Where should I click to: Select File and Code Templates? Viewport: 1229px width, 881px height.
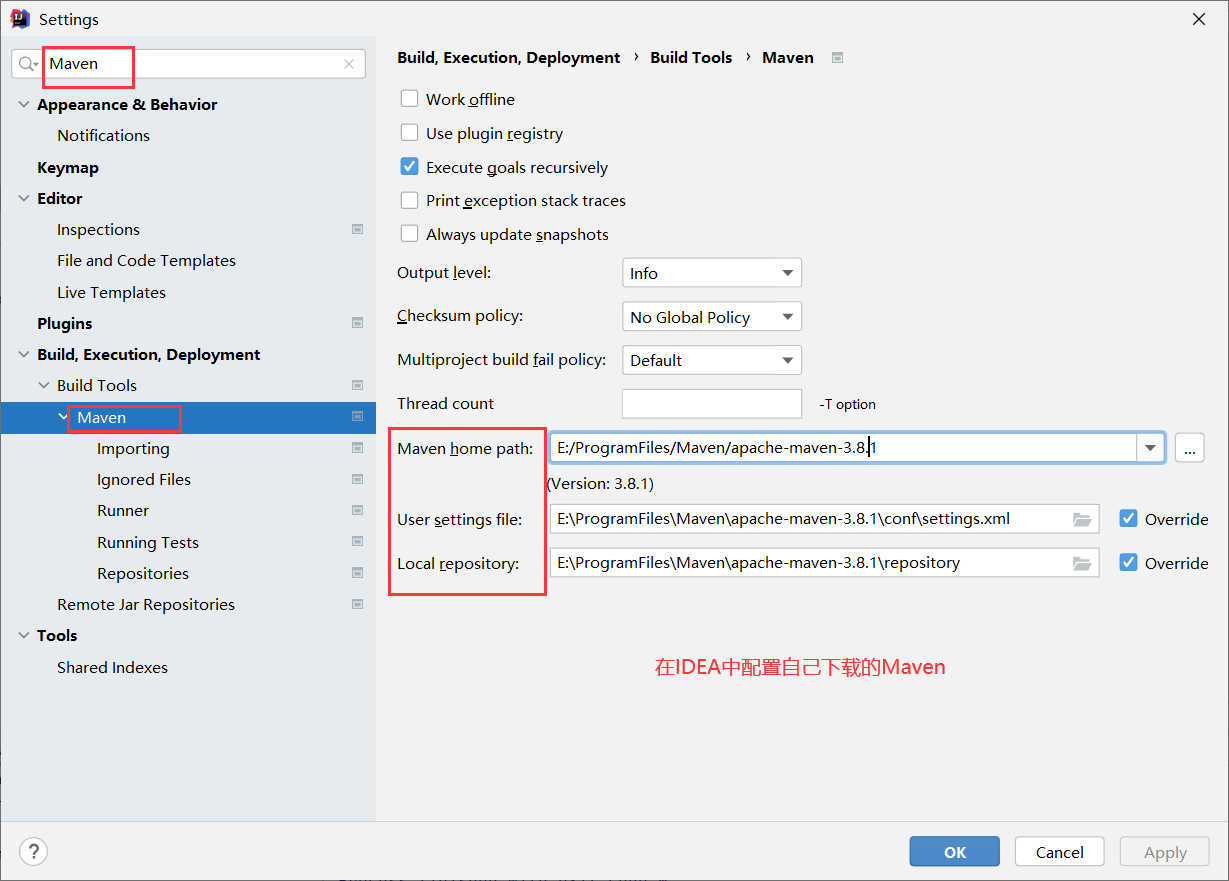point(146,260)
